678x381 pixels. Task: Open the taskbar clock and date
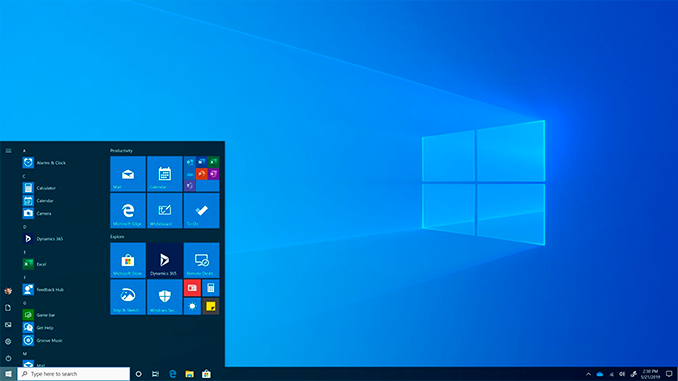650,374
